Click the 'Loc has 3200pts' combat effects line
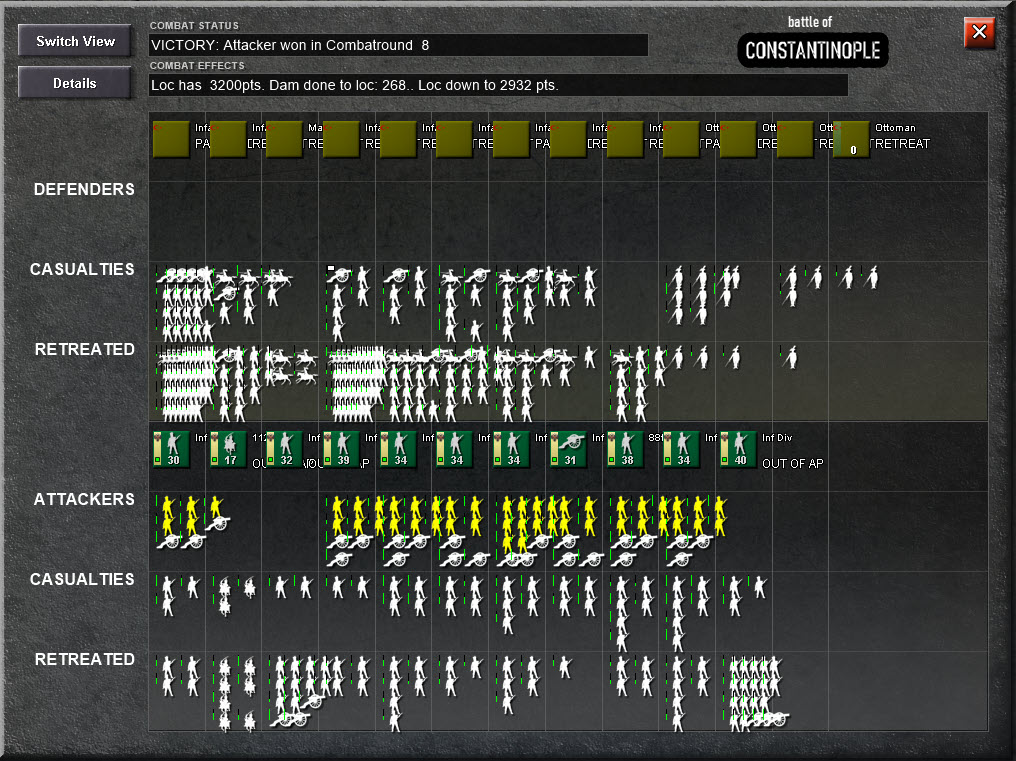 [x=498, y=86]
